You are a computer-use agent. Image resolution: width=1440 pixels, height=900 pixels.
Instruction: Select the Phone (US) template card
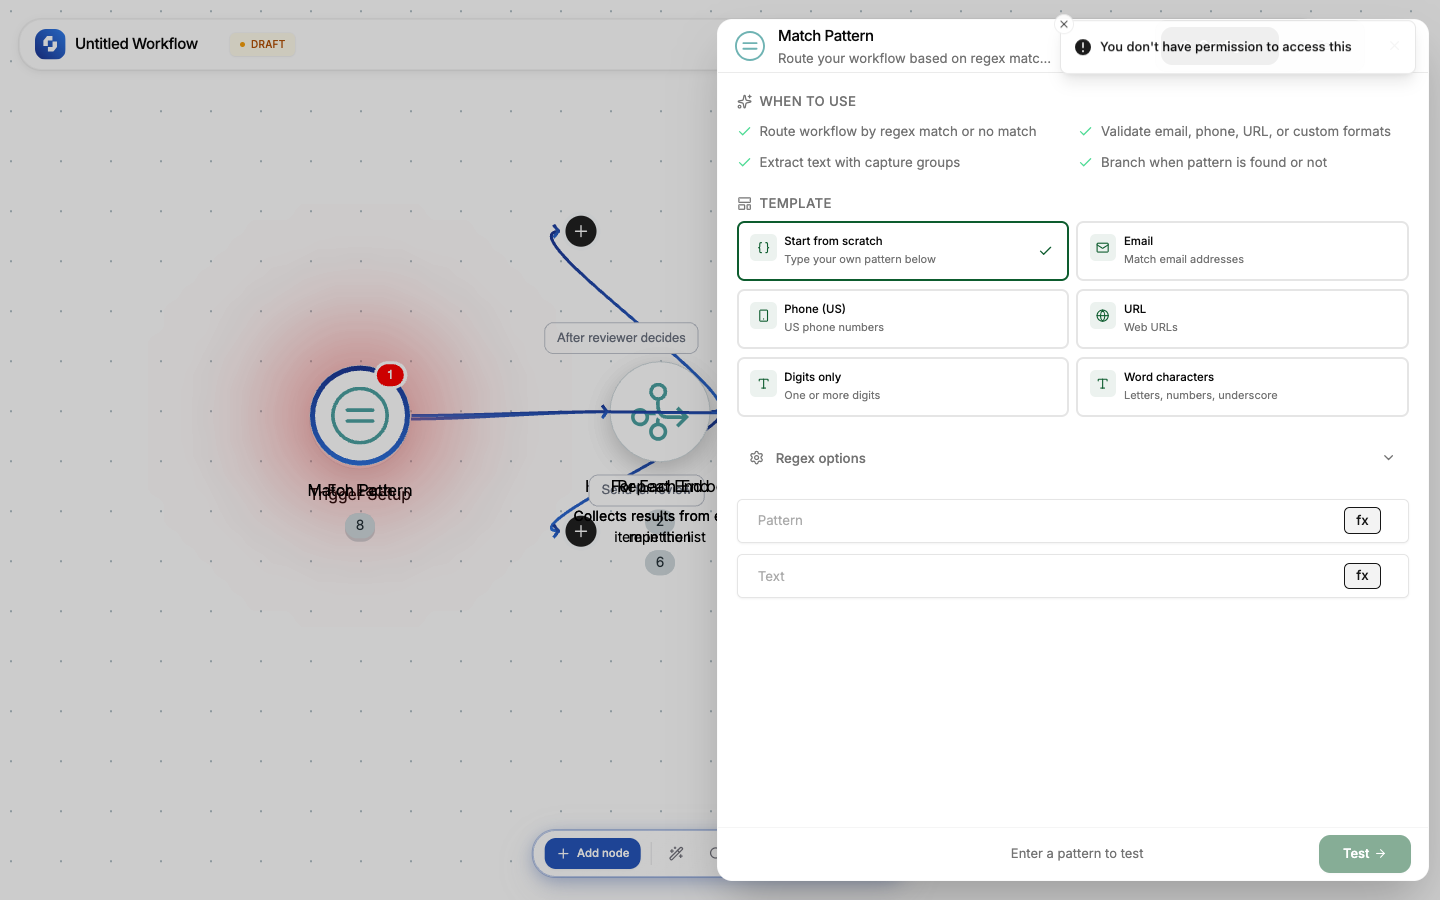[x=903, y=318]
